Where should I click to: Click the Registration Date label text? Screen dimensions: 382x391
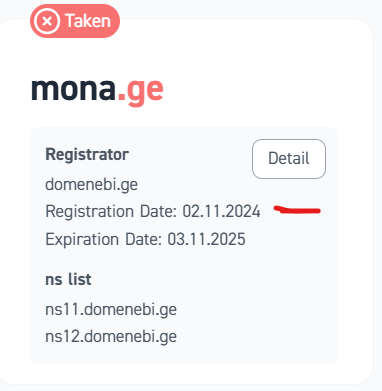[111, 211]
